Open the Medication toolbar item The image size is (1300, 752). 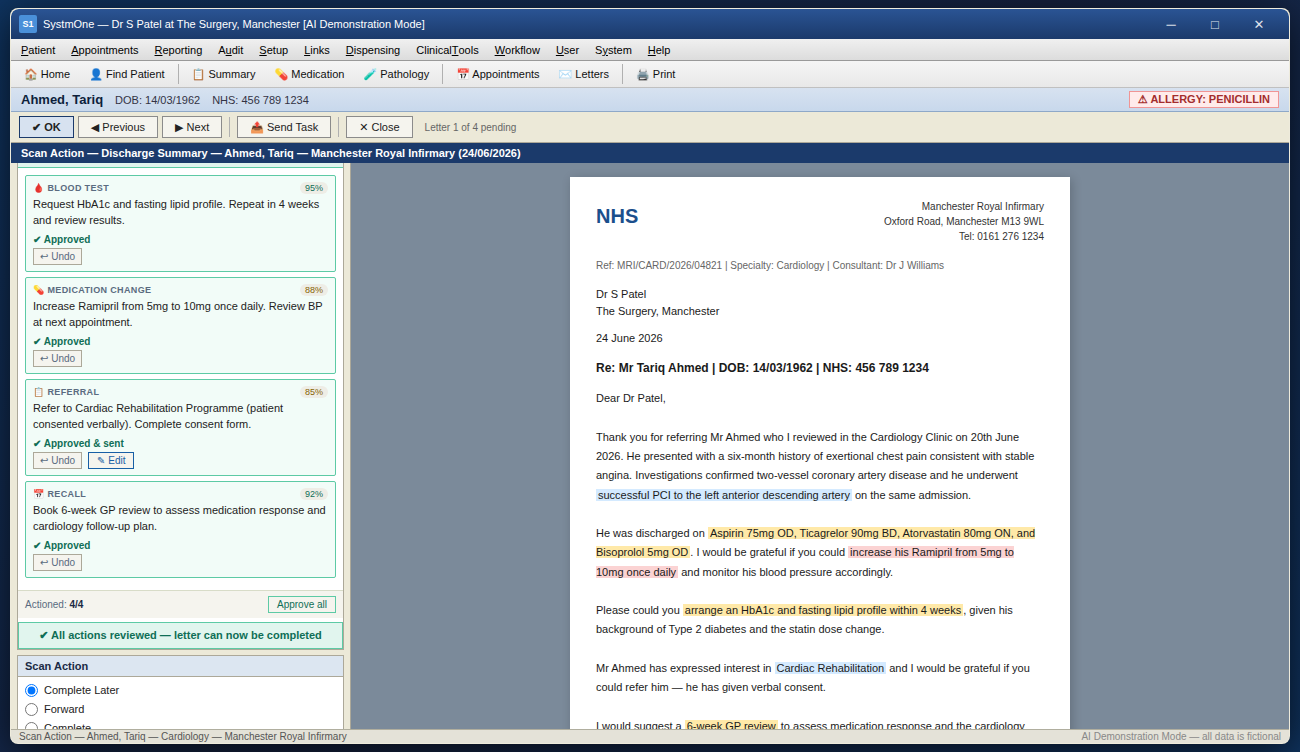click(x=310, y=74)
